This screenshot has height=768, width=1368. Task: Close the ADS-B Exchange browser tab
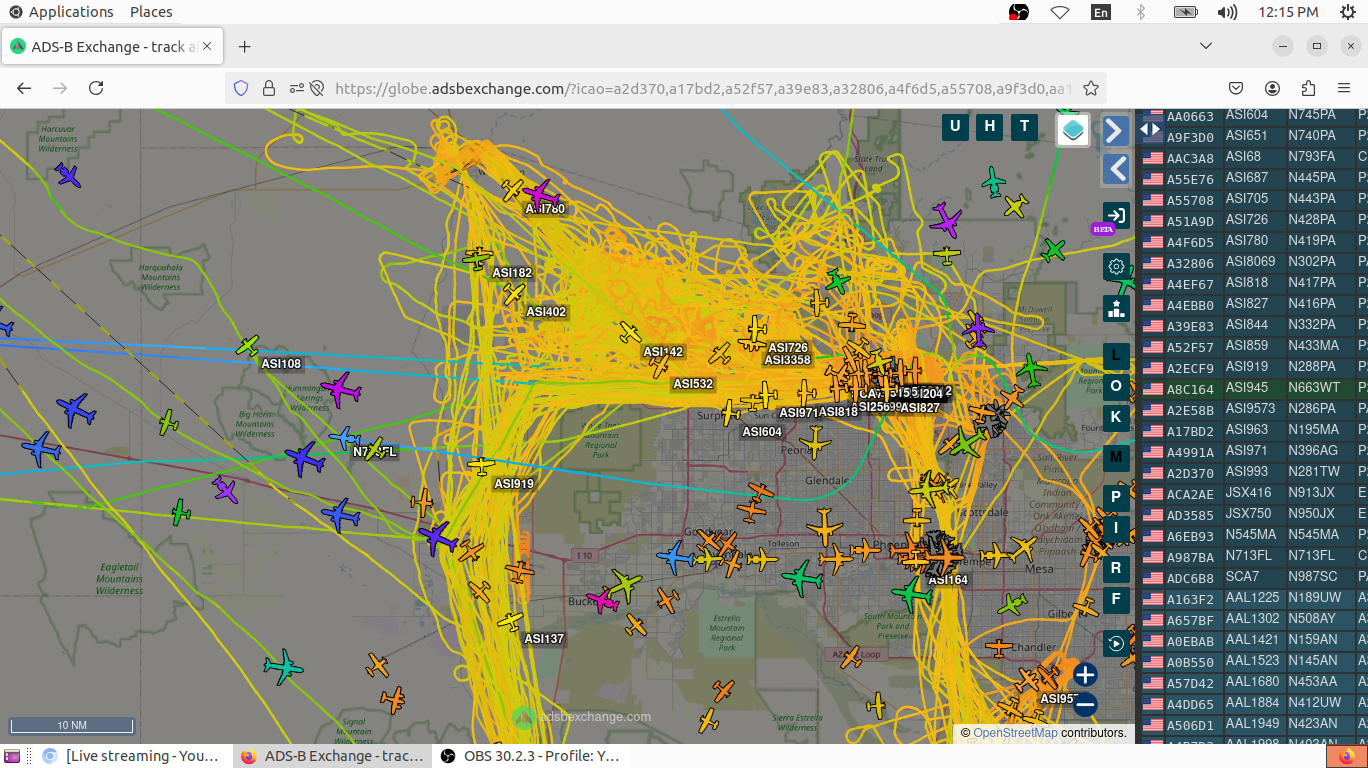pos(208,47)
